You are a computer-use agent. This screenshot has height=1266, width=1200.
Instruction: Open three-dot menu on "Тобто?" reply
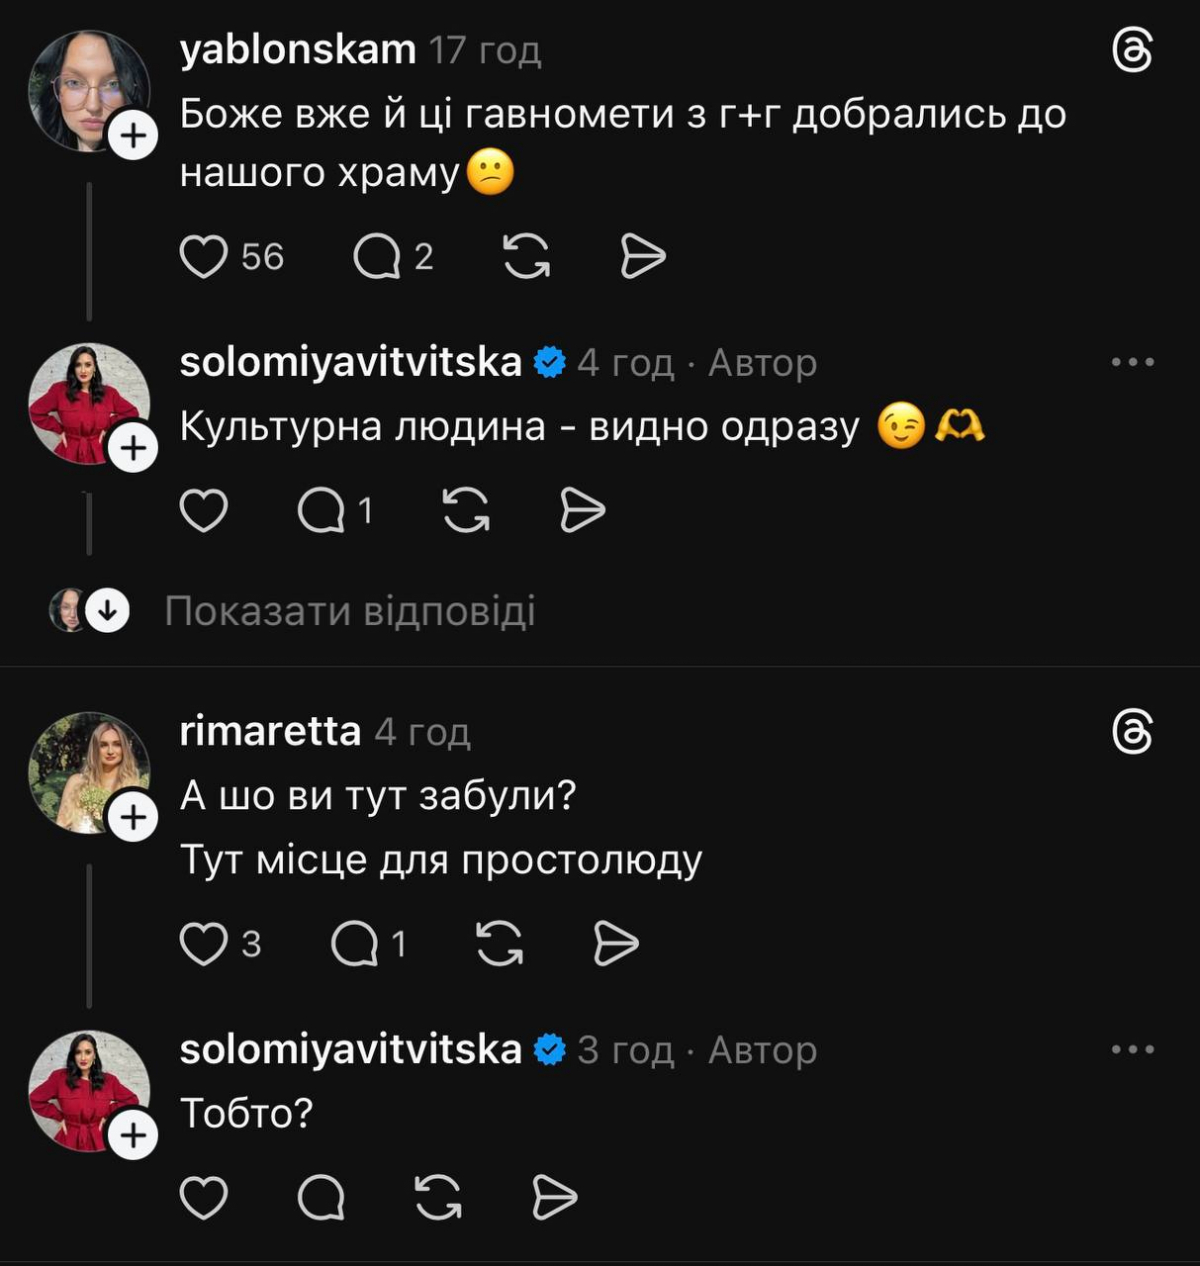[x=1133, y=1049]
